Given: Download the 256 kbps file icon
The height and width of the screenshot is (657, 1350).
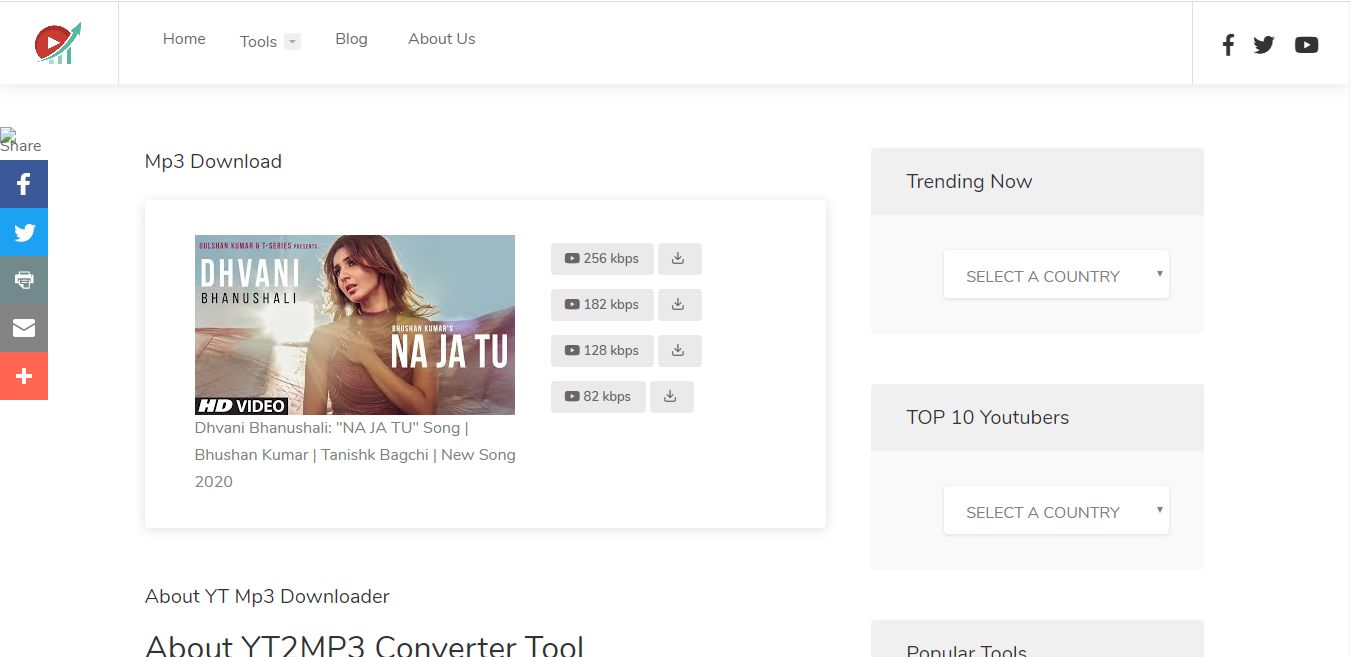Looking at the screenshot, I should tap(678, 258).
